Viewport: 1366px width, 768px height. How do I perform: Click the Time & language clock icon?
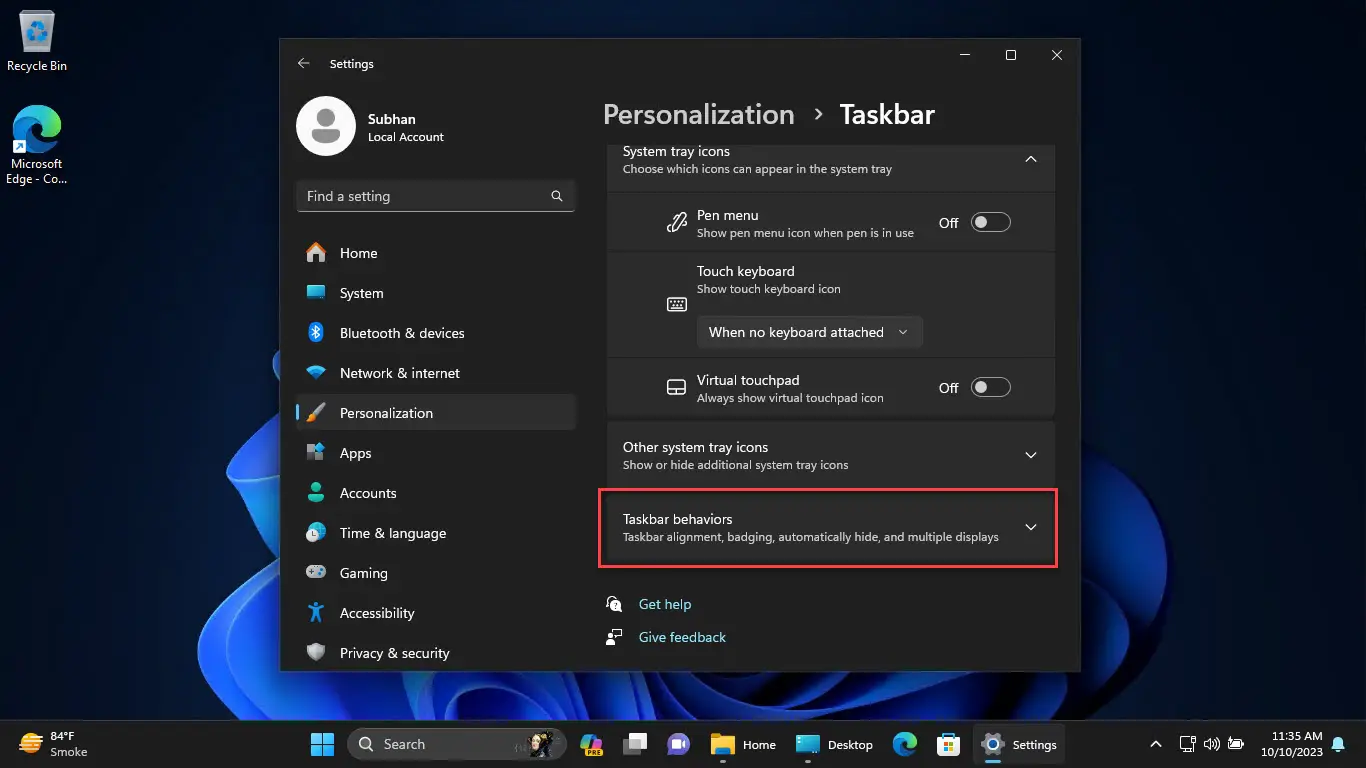(316, 533)
